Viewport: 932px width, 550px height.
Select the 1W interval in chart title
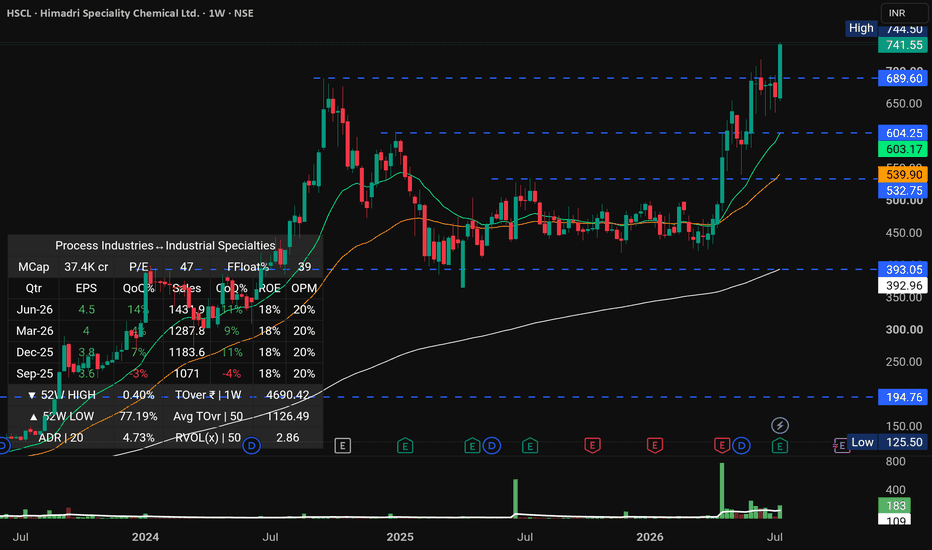tap(217, 13)
